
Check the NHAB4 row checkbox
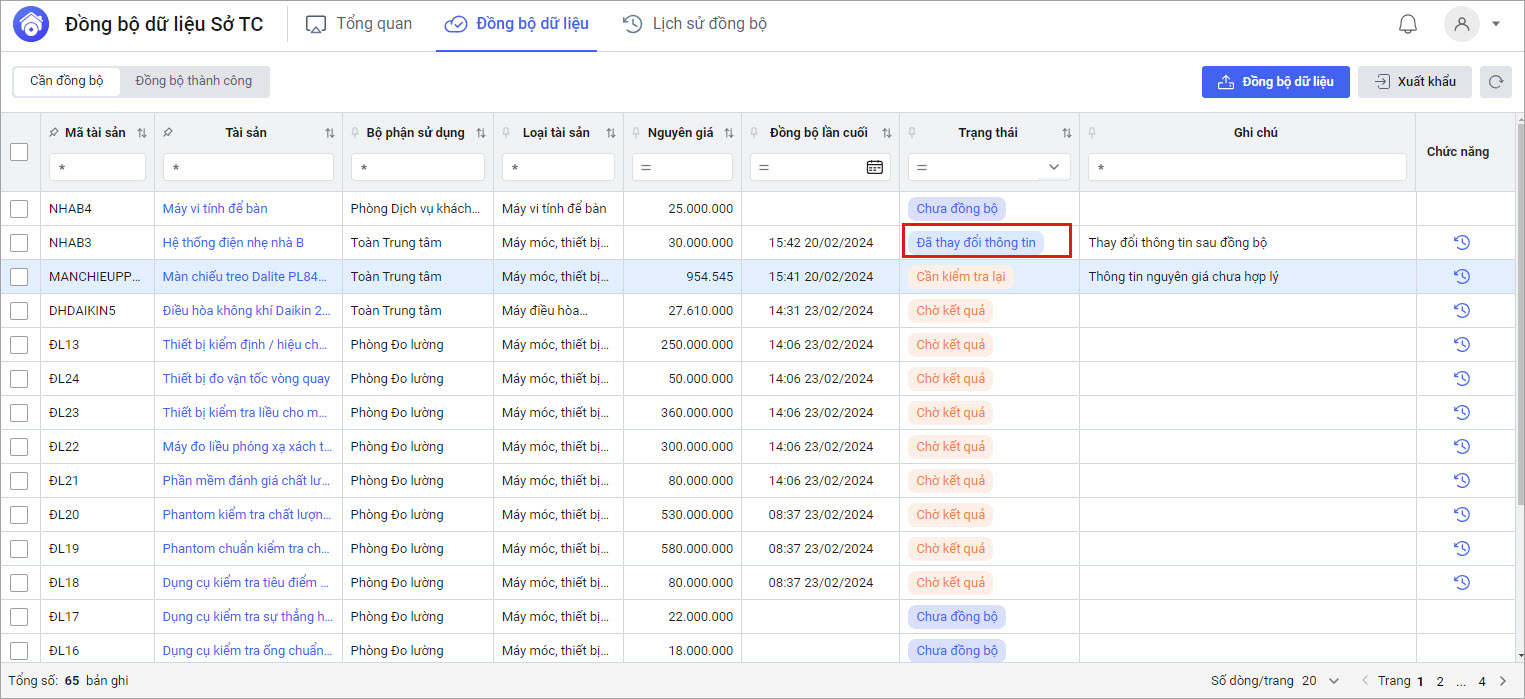19,208
